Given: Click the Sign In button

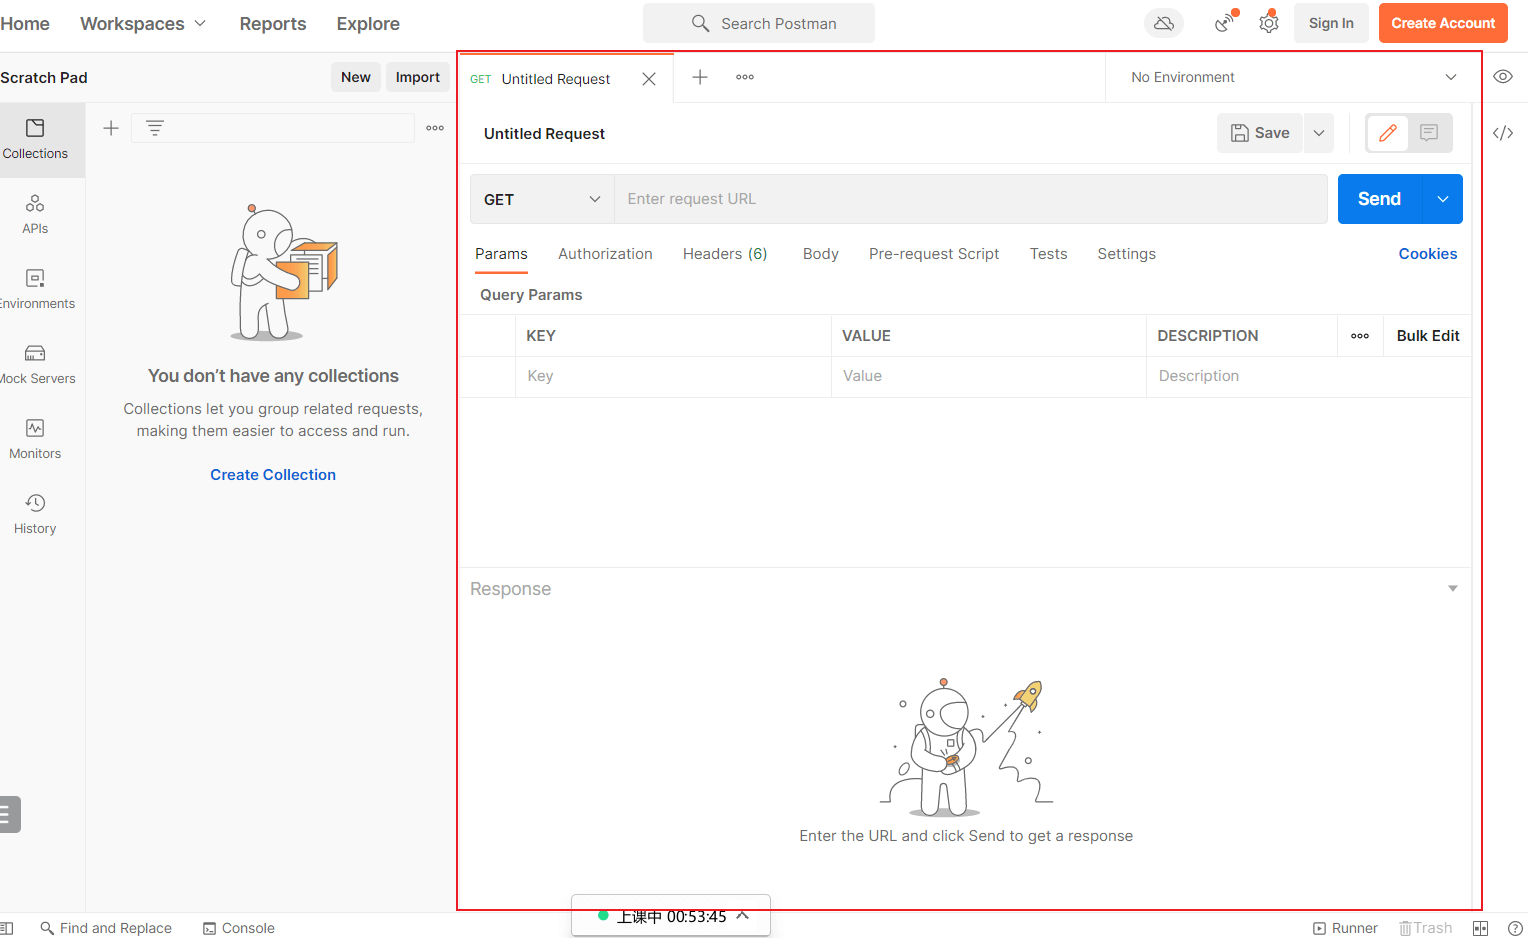Looking at the screenshot, I should click(x=1331, y=23).
